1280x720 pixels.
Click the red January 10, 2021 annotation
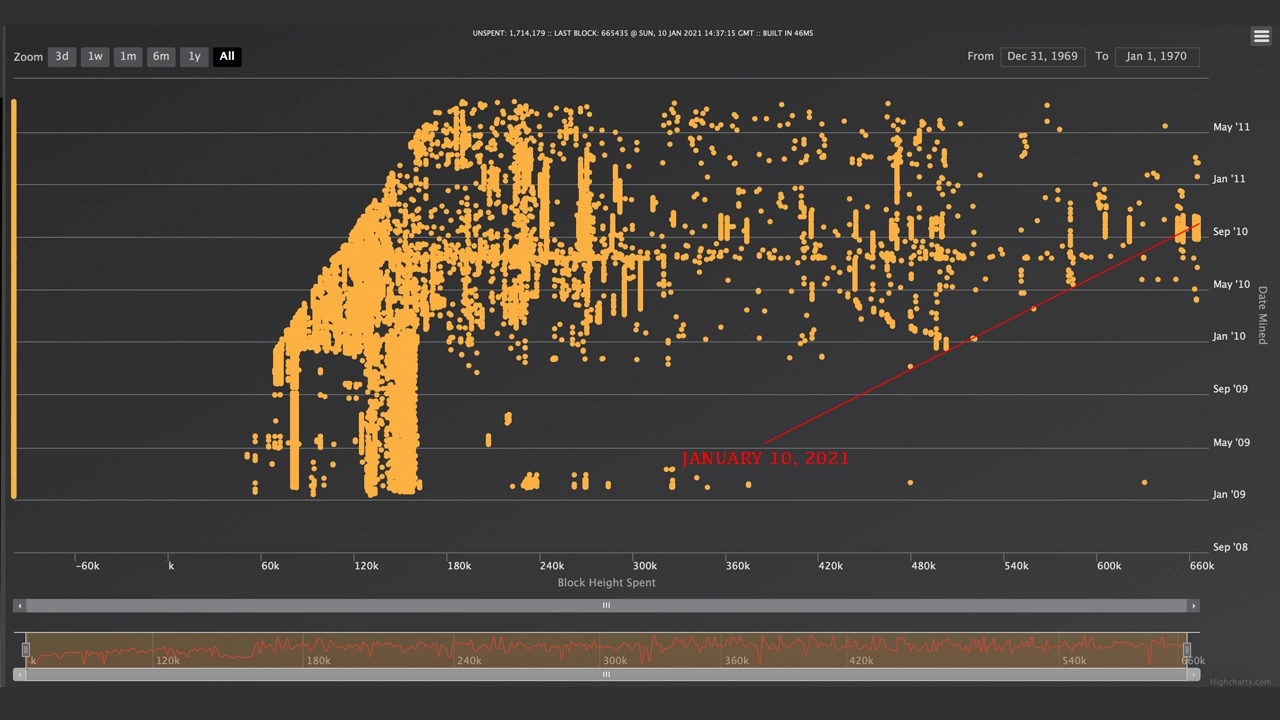[x=765, y=458]
